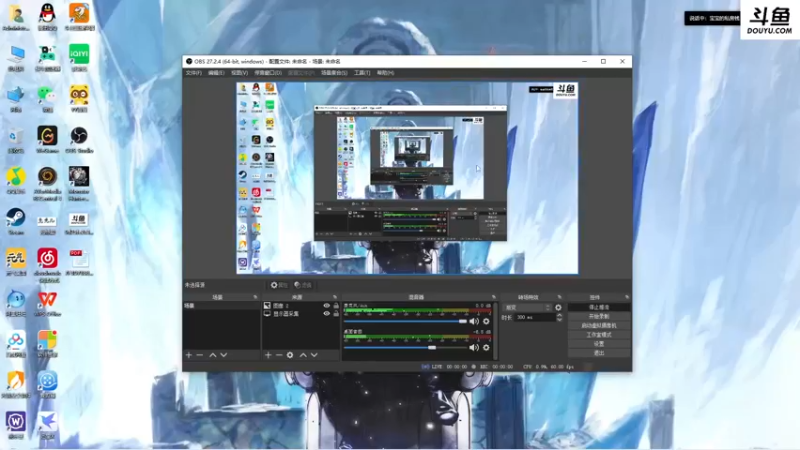
Task: Open NetEase Cloud Music desktop icon
Action: click(47, 265)
